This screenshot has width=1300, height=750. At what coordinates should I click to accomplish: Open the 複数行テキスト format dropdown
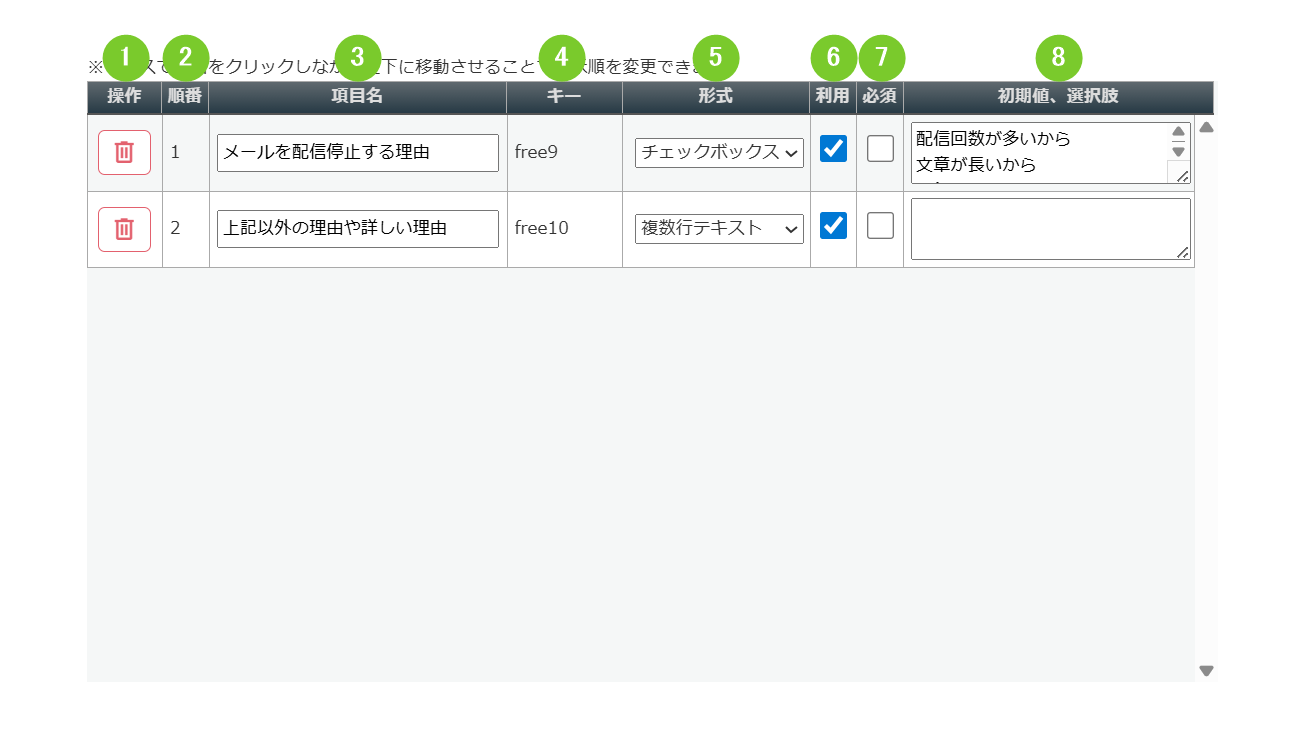pyautogui.click(x=719, y=229)
